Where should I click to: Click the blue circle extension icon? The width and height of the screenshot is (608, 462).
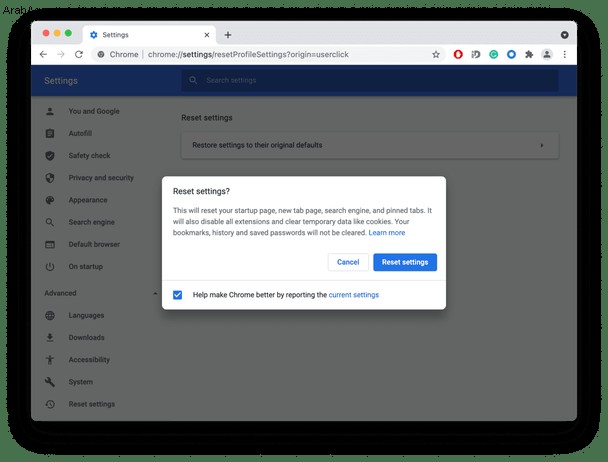(511, 55)
